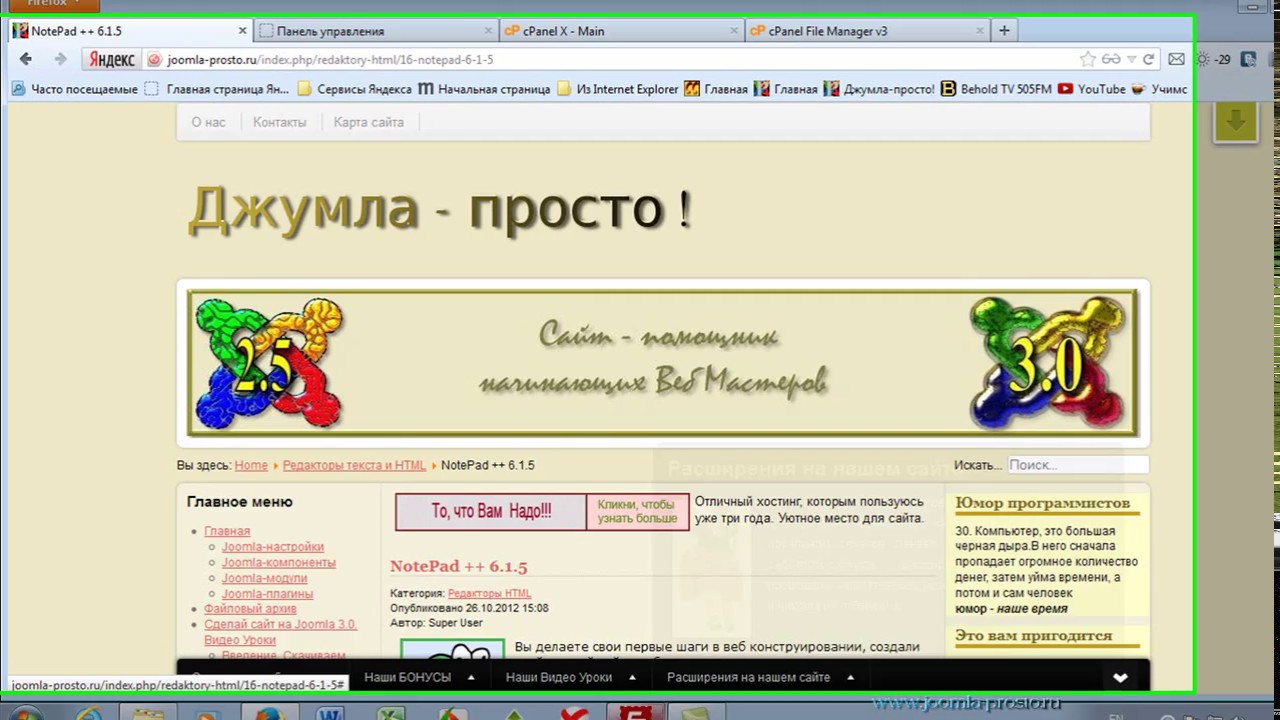The width and height of the screenshot is (1280, 720).
Task: Click the Джумла - просто! site title
Action: tap(440, 210)
